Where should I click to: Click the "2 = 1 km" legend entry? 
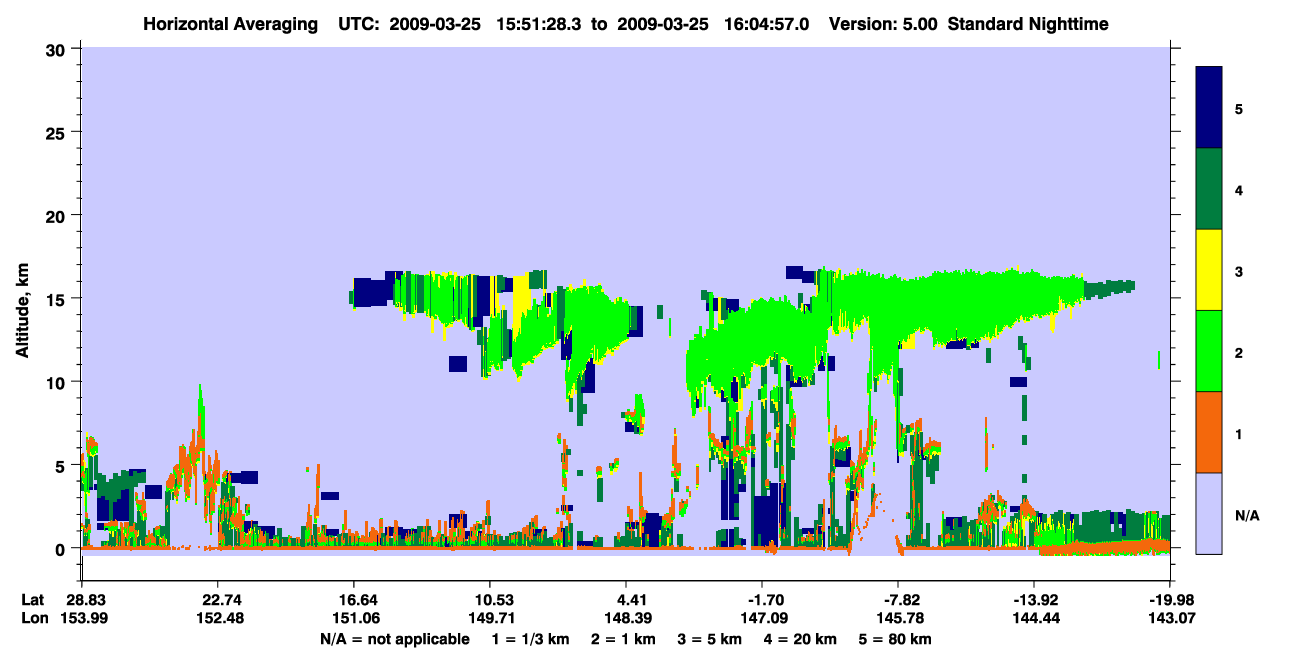[623, 638]
